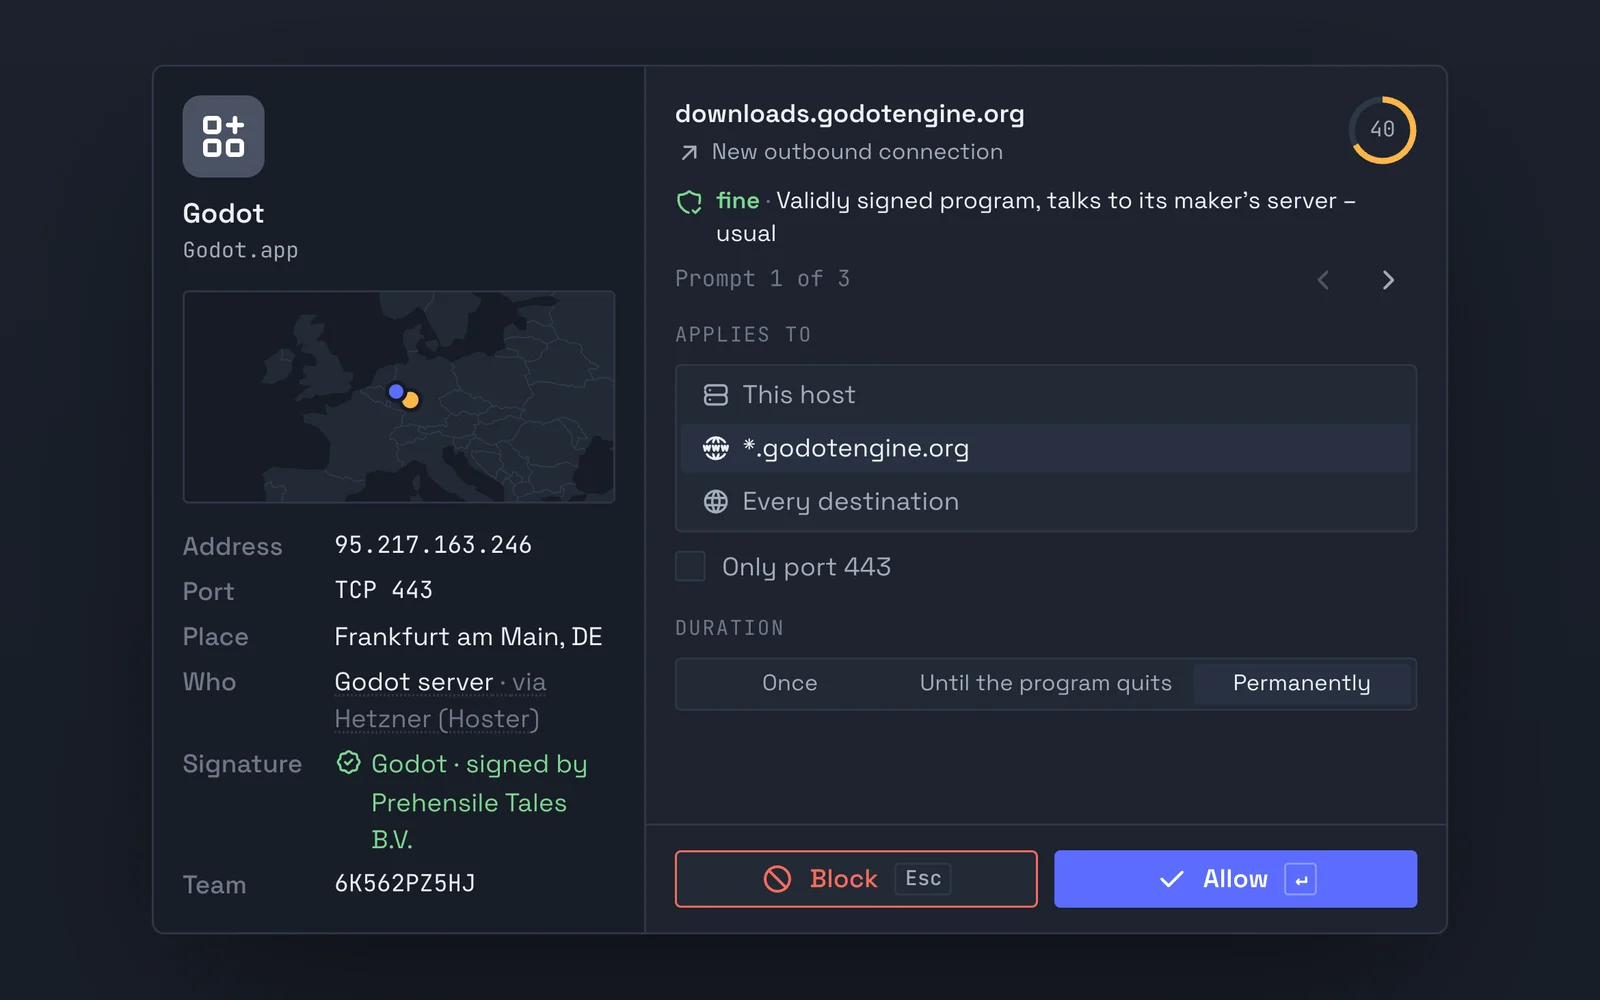
Task: Click the Godot.app filename text
Action: (240, 250)
